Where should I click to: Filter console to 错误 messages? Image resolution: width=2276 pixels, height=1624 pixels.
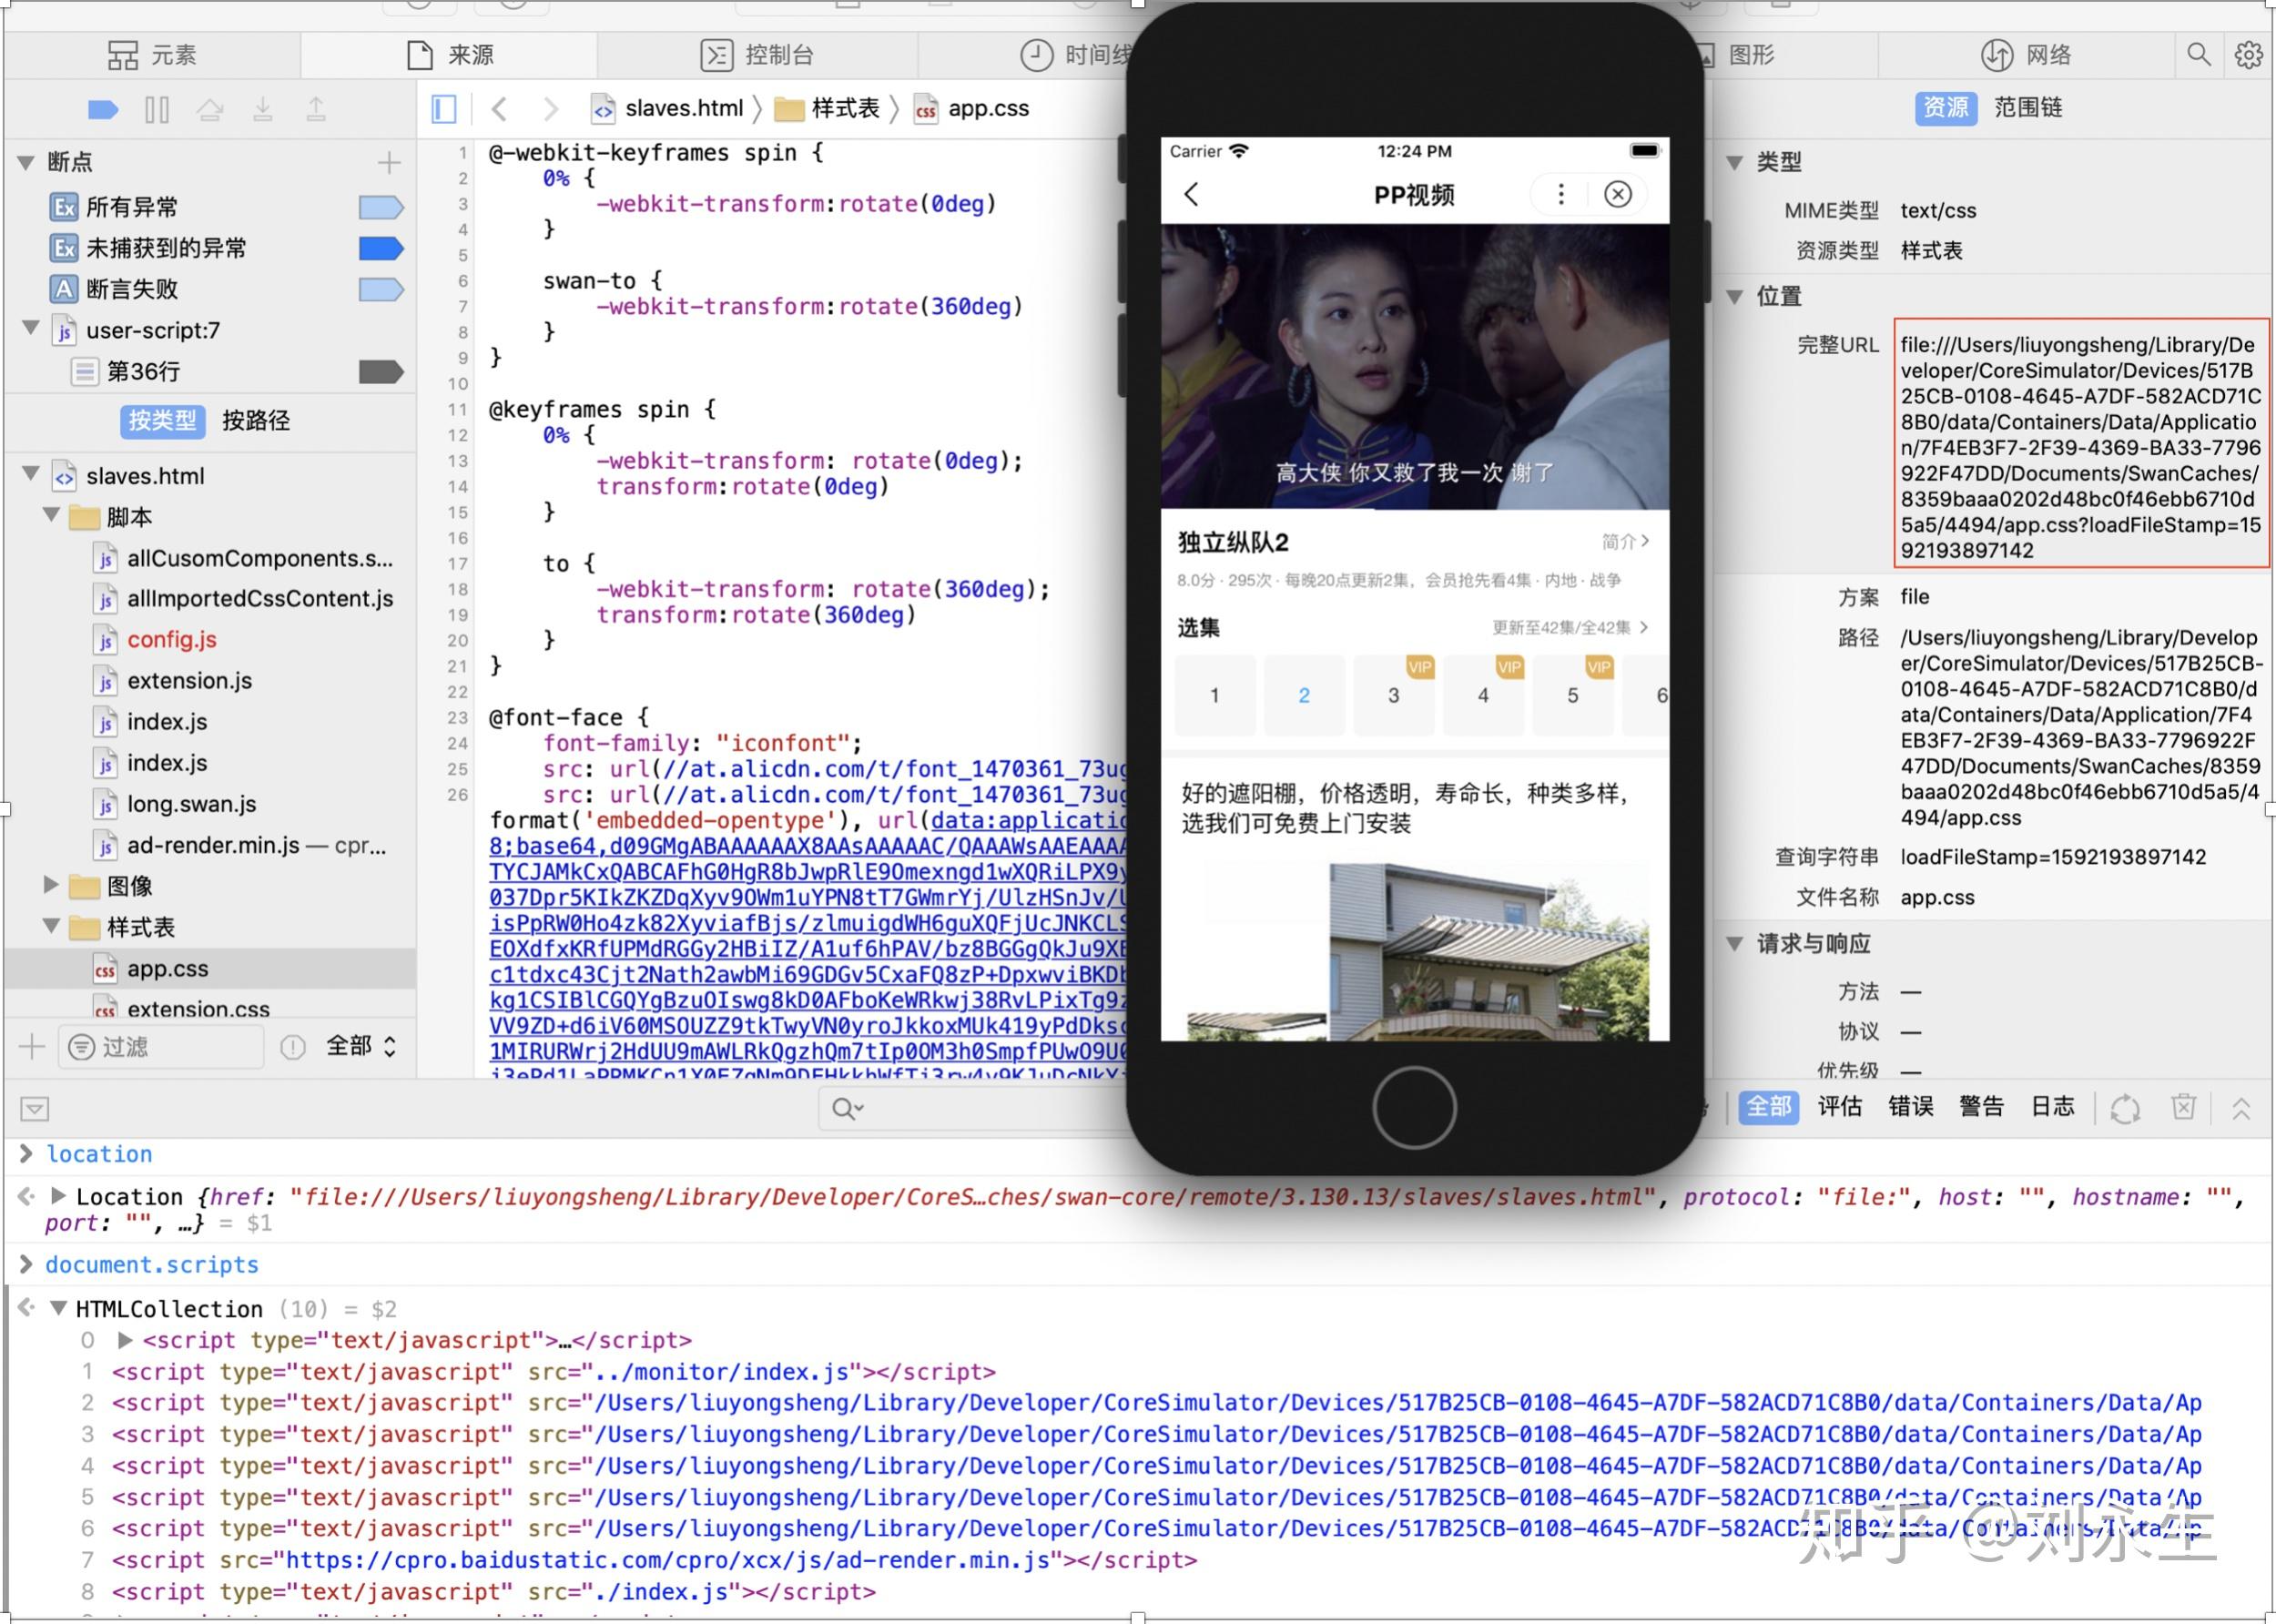point(1910,1107)
